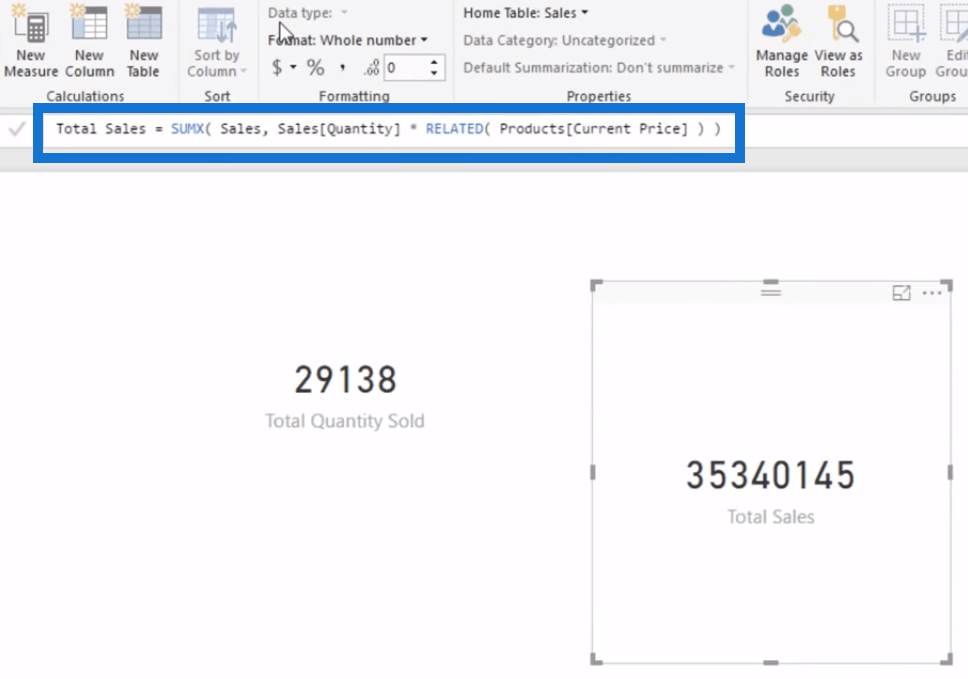
Task: Click the Total Quantity Sold label
Action: pos(345,421)
